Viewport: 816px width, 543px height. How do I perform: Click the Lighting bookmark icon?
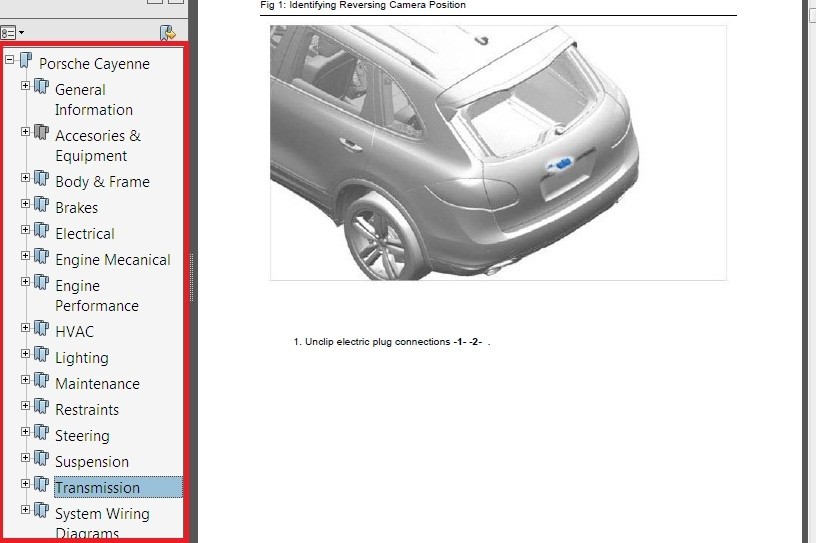(x=42, y=354)
